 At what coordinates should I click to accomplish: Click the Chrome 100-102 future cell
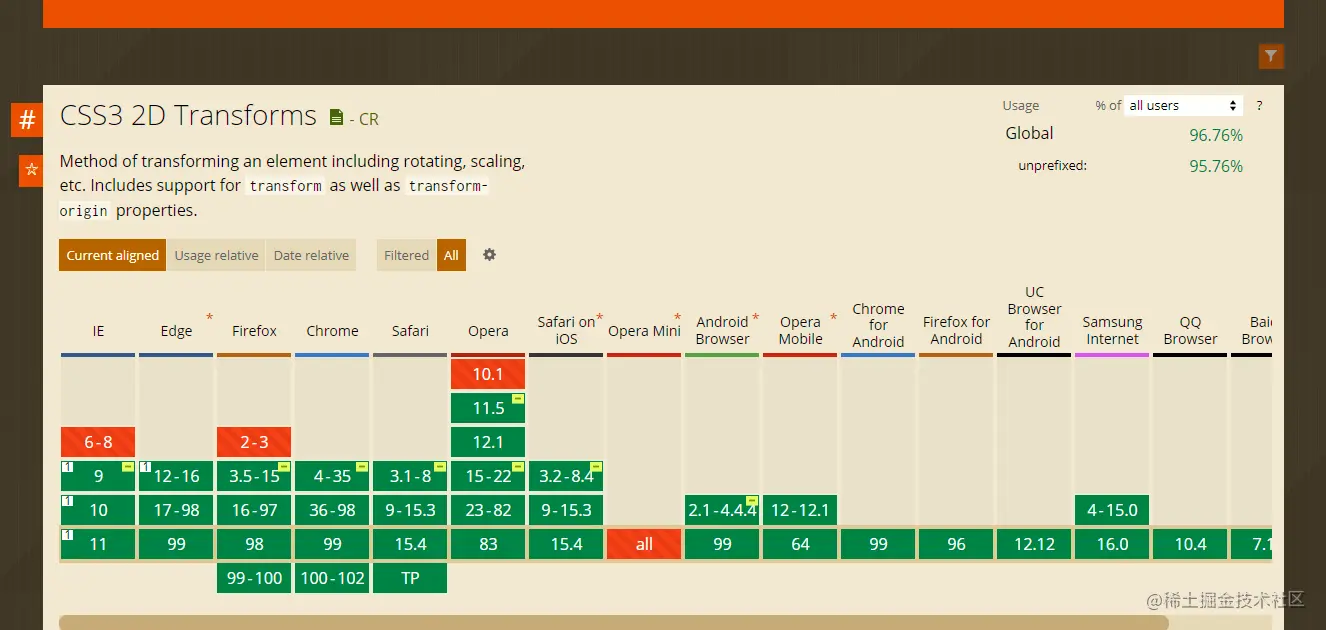click(x=332, y=578)
